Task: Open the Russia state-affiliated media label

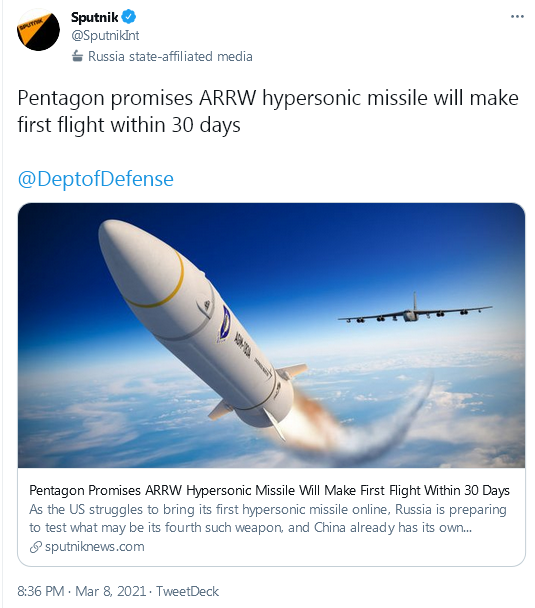Action: click(x=170, y=57)
